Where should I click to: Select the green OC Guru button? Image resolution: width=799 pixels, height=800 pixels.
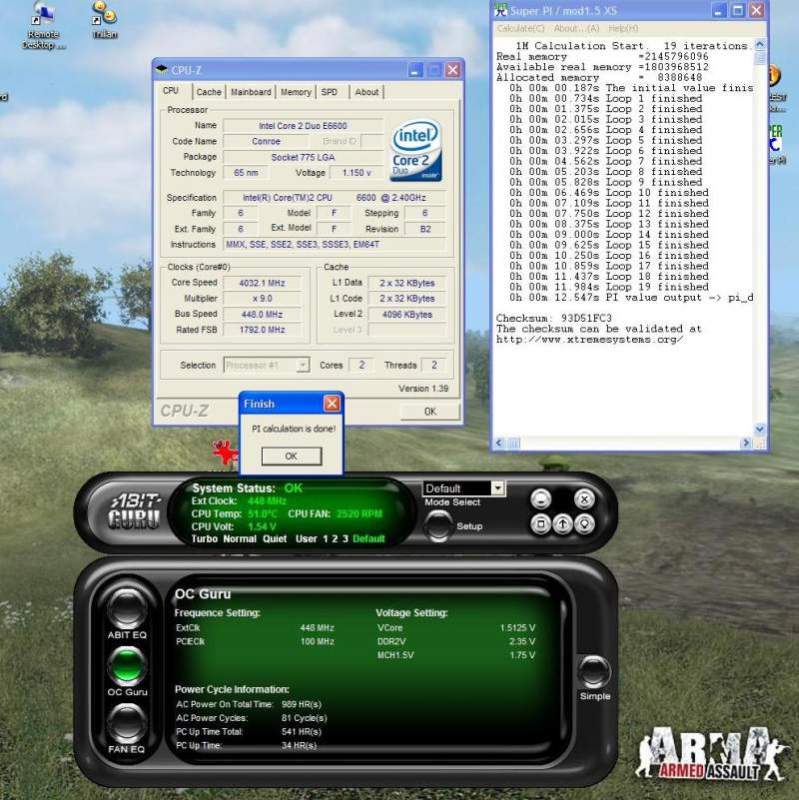tap(127, 665)
